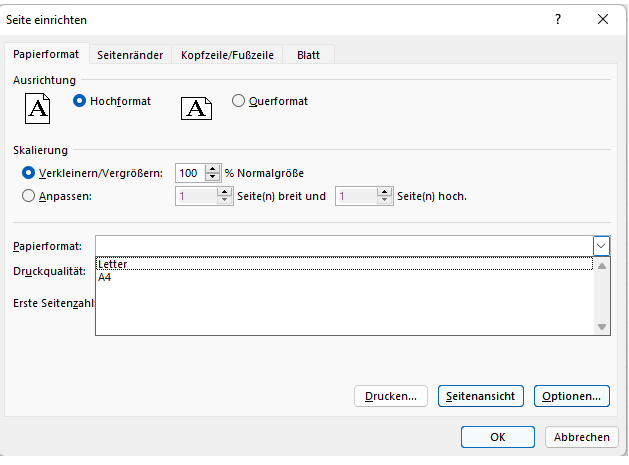Click the portrait page orientation icon
Image resolution: width=629 pixels, height=465 pixels.
click(37, 108)
